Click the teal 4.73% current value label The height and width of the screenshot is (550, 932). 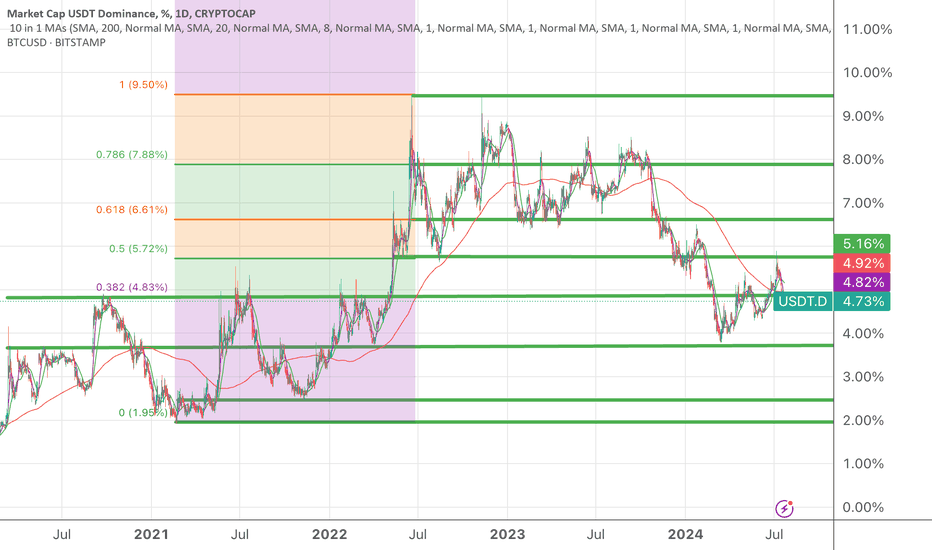coord(862,301)
